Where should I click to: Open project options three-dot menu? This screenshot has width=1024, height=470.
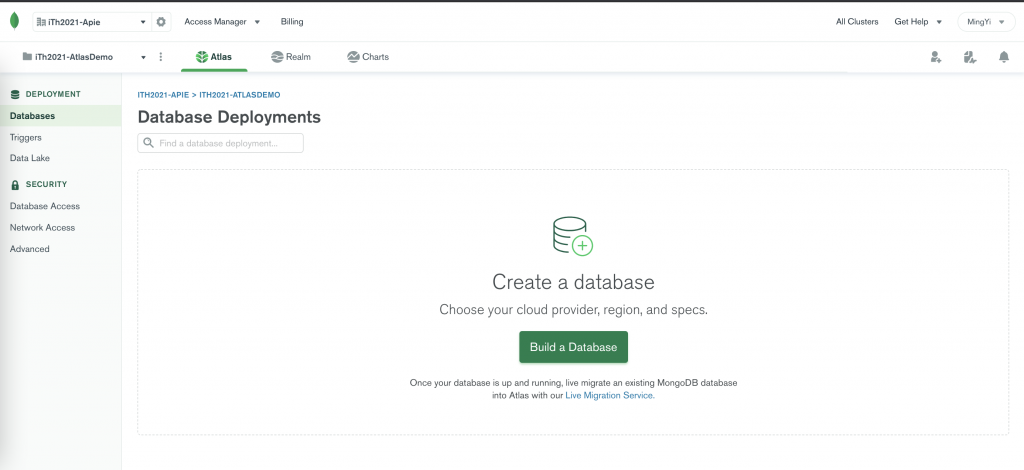(161, 57)
